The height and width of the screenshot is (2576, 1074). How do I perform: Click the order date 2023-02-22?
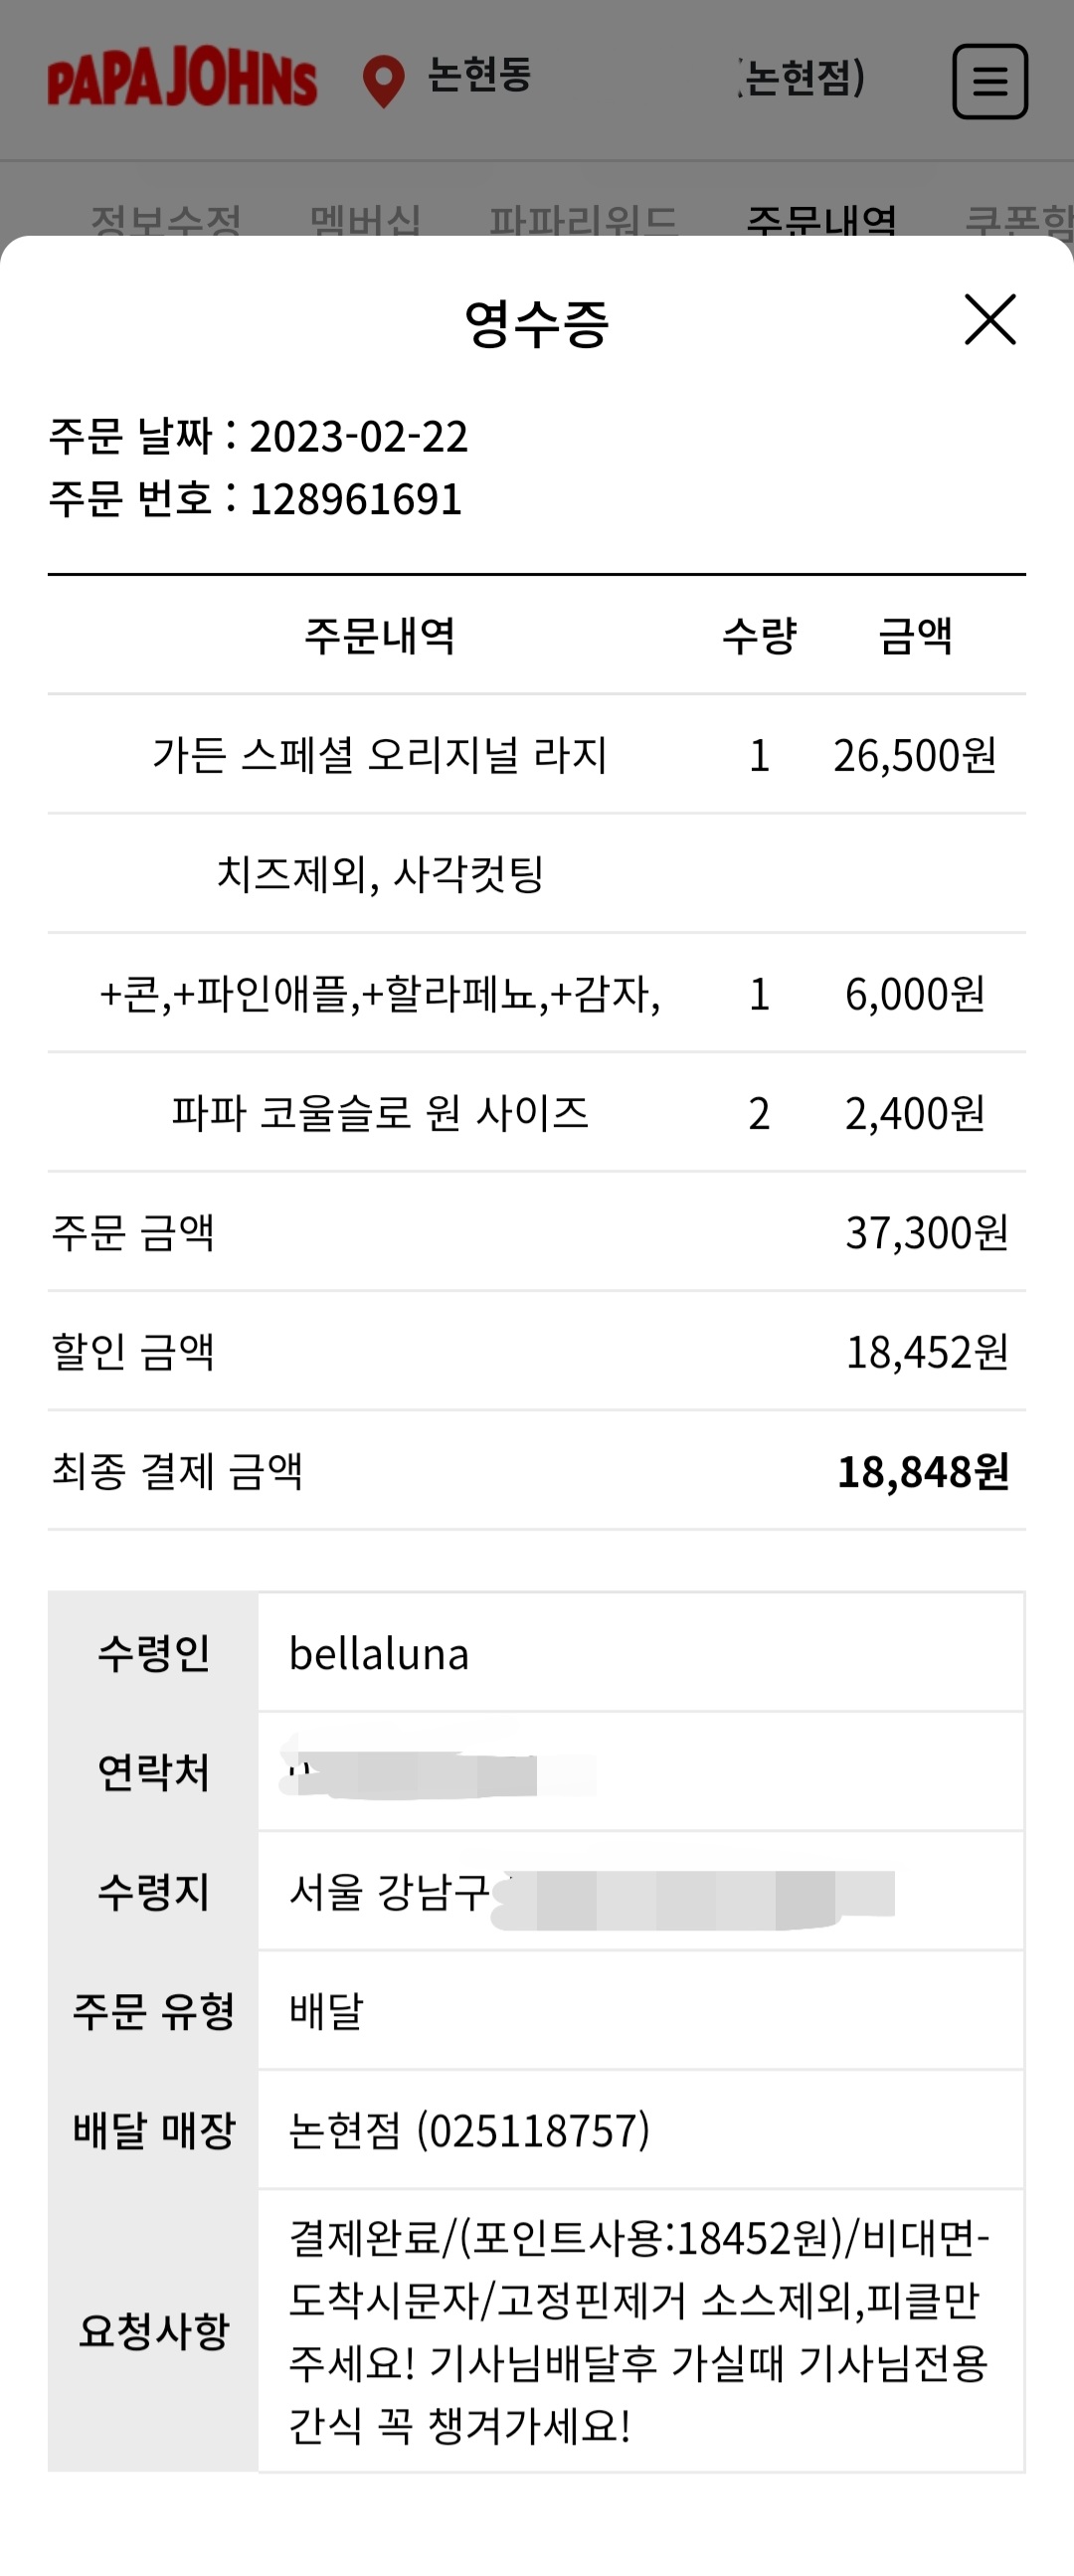click(x=358, y=437)
